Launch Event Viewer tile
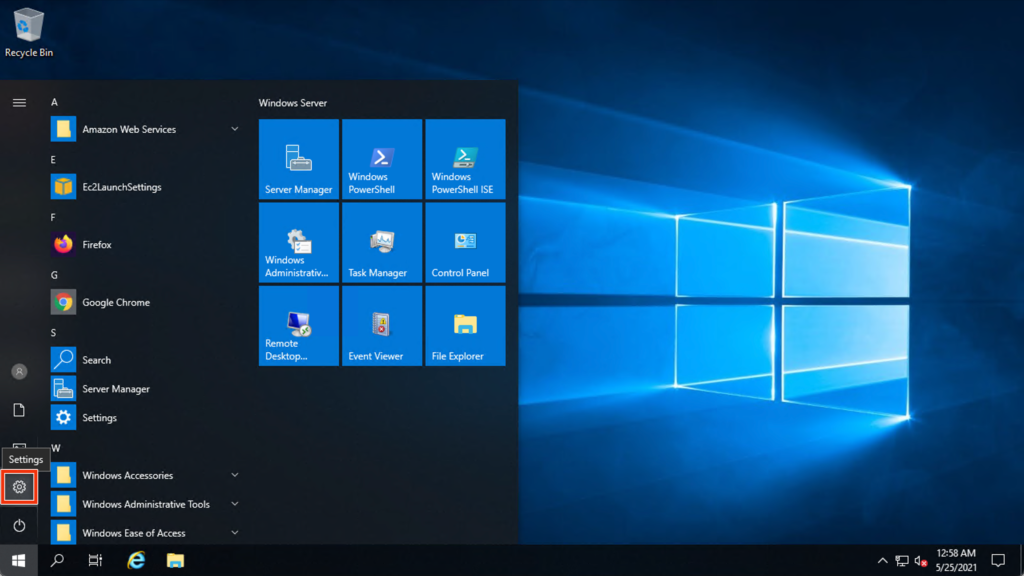Screen dimensions: 1024x576 tap(382, 325)
